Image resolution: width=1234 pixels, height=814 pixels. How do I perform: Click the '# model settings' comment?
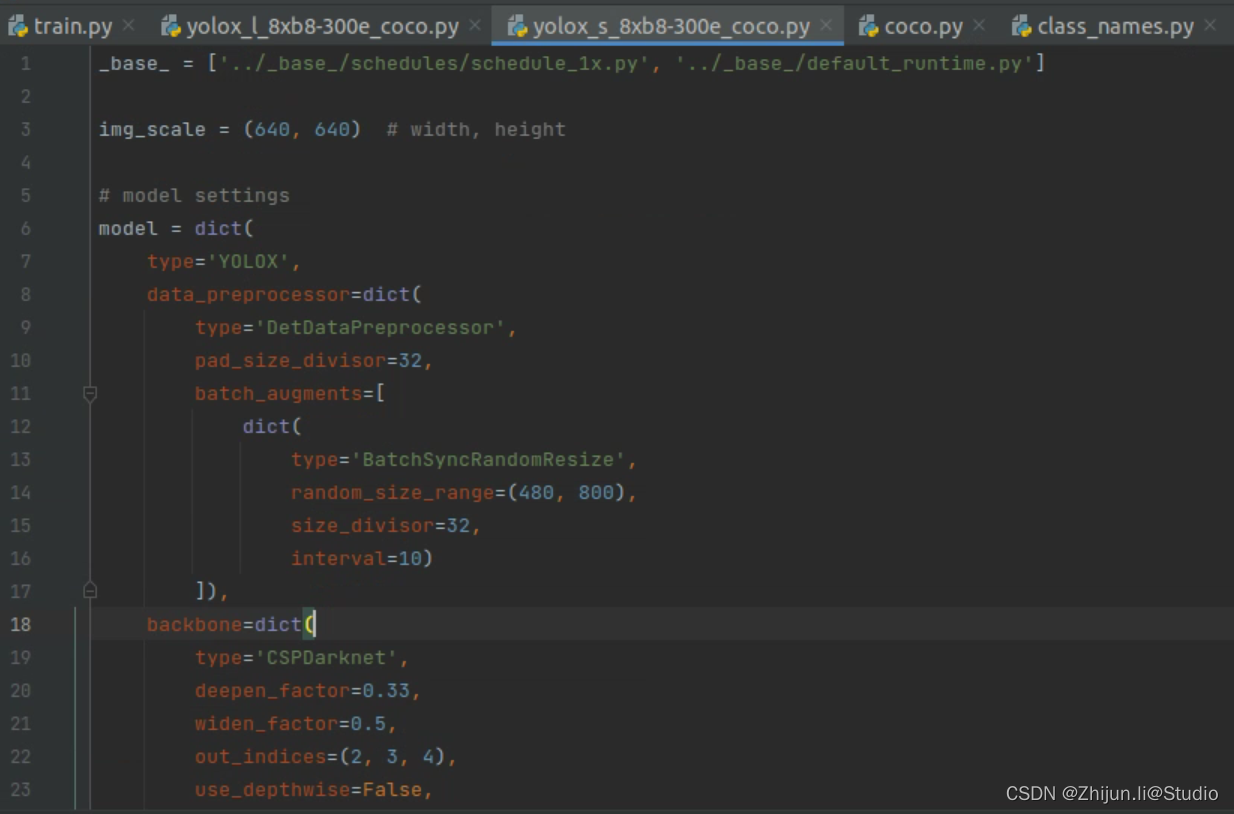(x=194, y=196)
